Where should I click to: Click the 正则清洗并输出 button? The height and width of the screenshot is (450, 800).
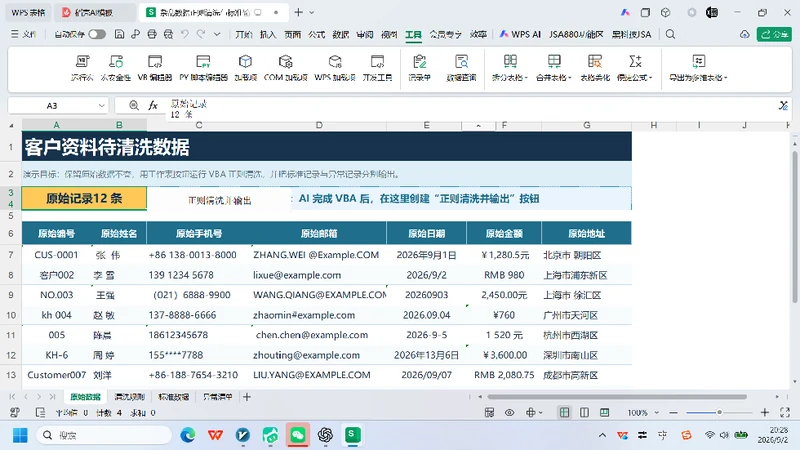pyautogui.click(x=219, y=201)
